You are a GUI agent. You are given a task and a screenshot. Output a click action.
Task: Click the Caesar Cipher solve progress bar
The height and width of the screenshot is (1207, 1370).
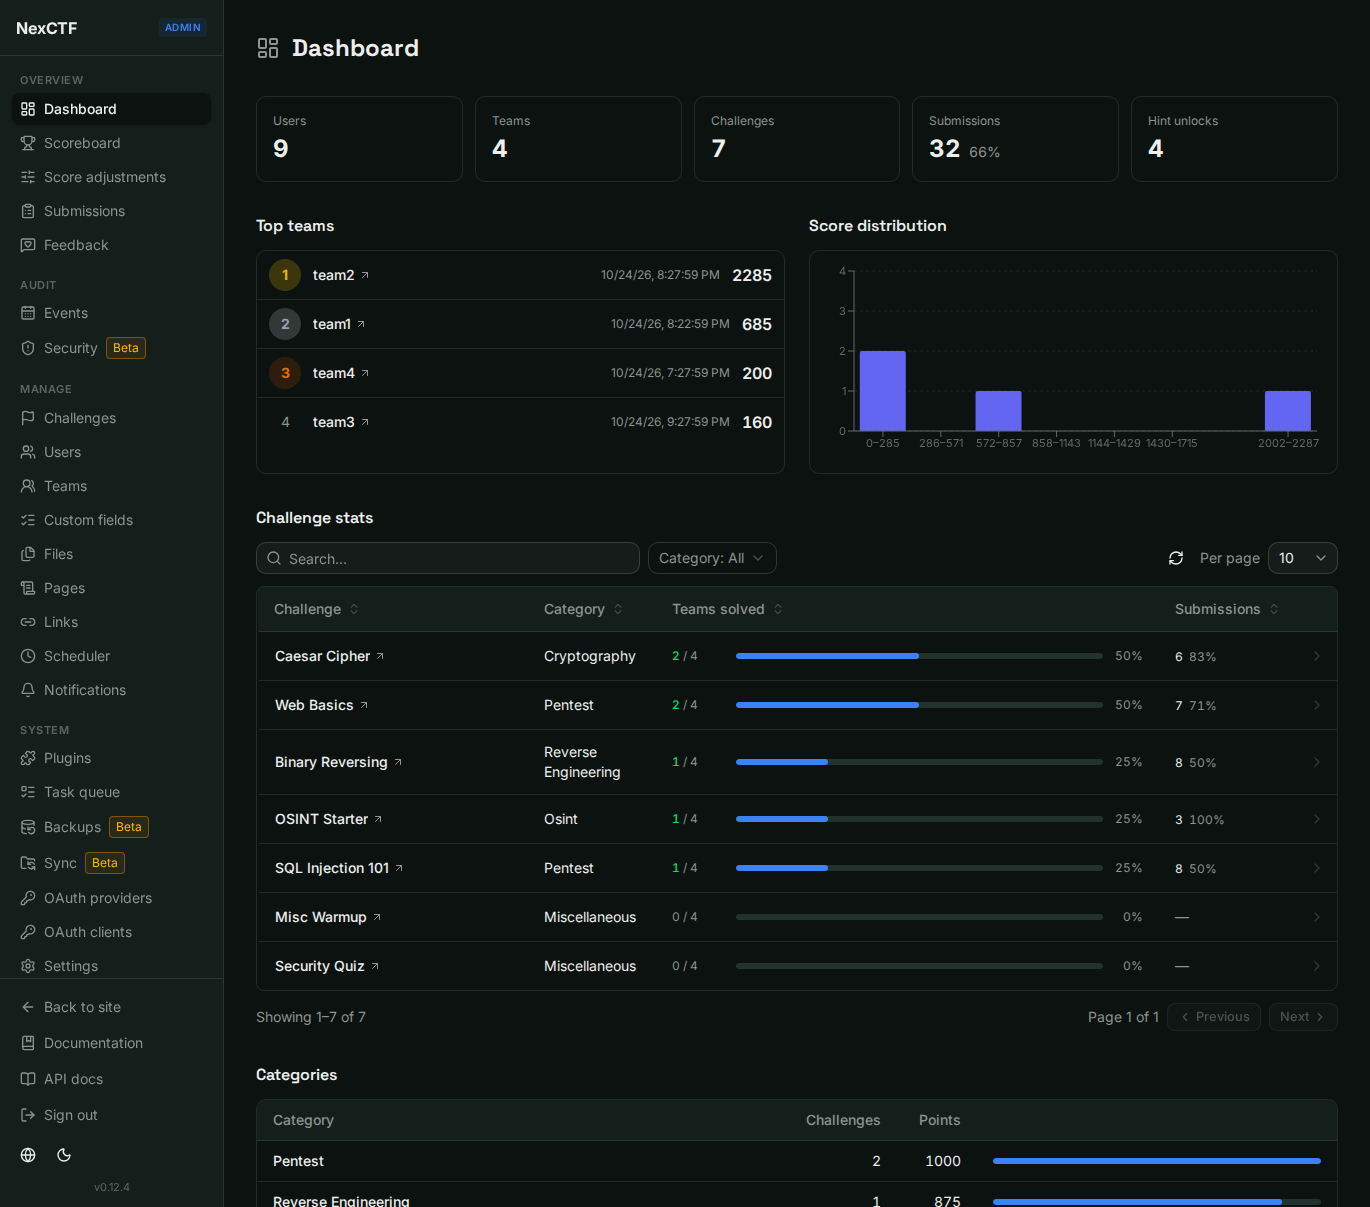[919, 656]
